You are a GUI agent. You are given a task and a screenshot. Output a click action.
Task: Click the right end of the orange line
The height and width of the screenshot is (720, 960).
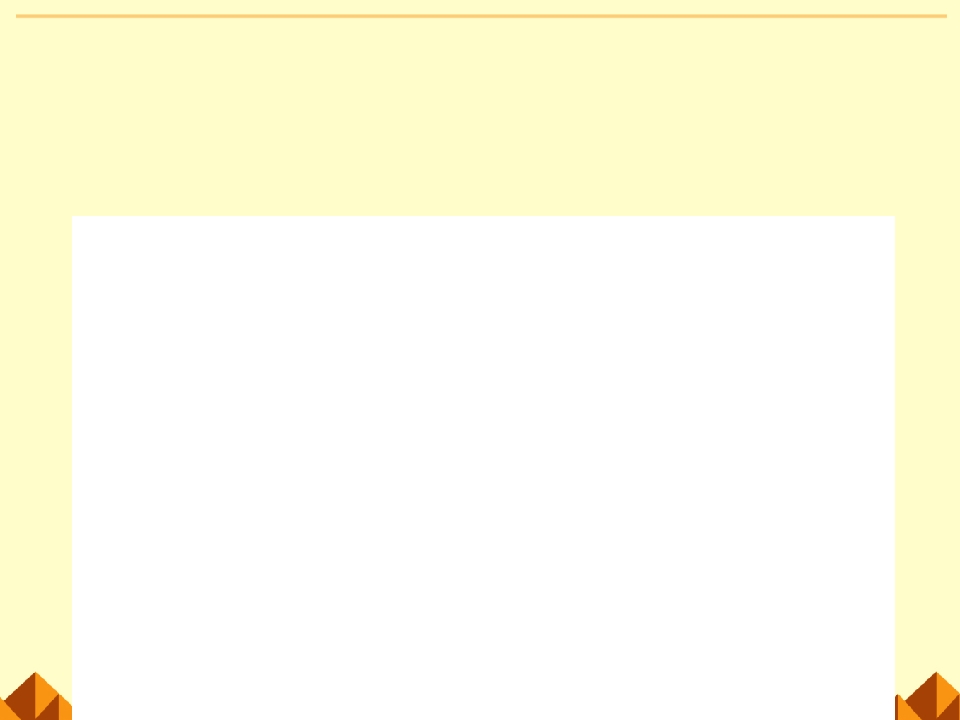[x=945, y=16]
